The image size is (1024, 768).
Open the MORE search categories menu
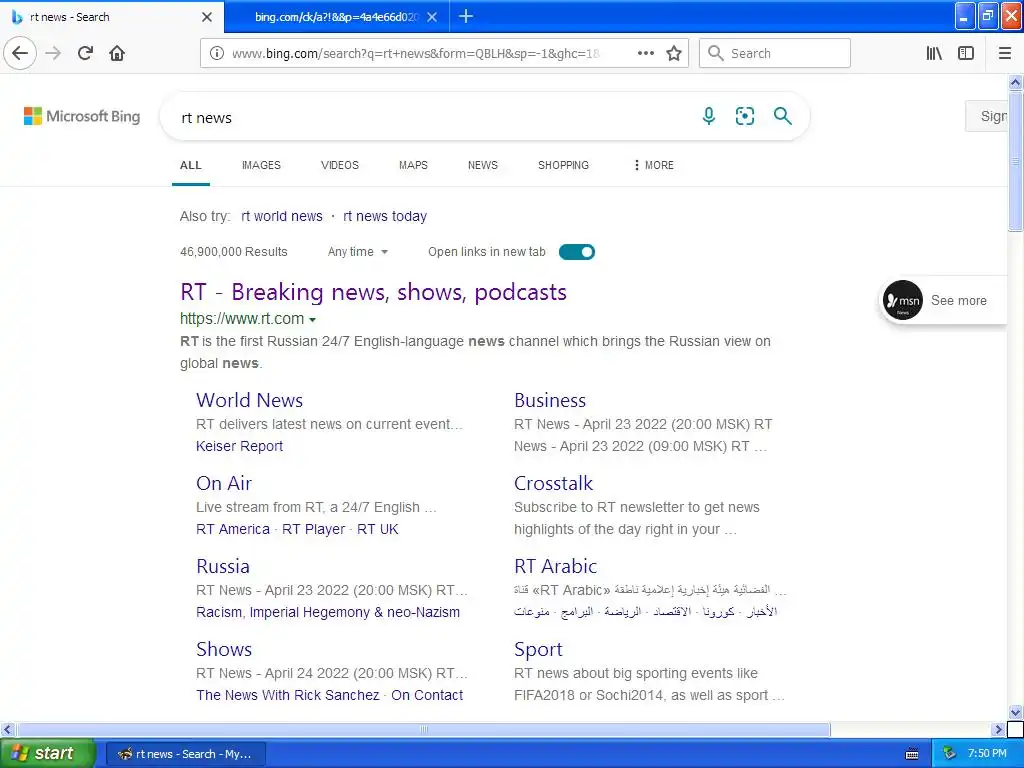(654, 165)
